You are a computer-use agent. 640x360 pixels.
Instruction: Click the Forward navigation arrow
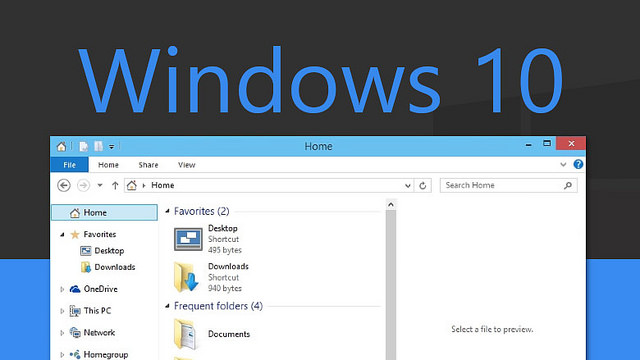point(83,185)
